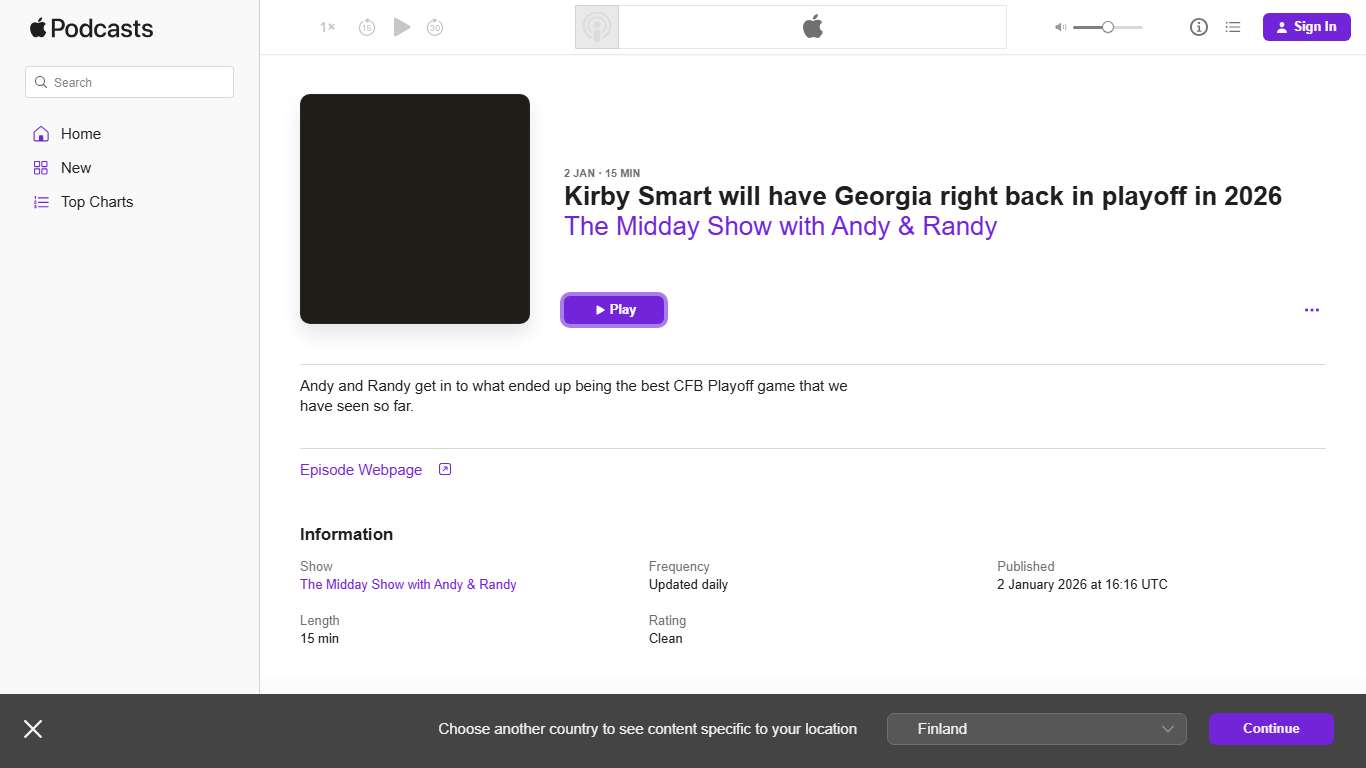Click the Search field
The width and height of the screenshot is (1366, 768).
click(x=129, y=82)
